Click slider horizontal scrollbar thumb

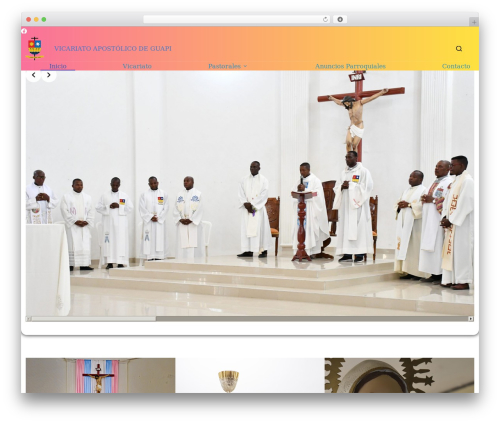click(93, 319)
